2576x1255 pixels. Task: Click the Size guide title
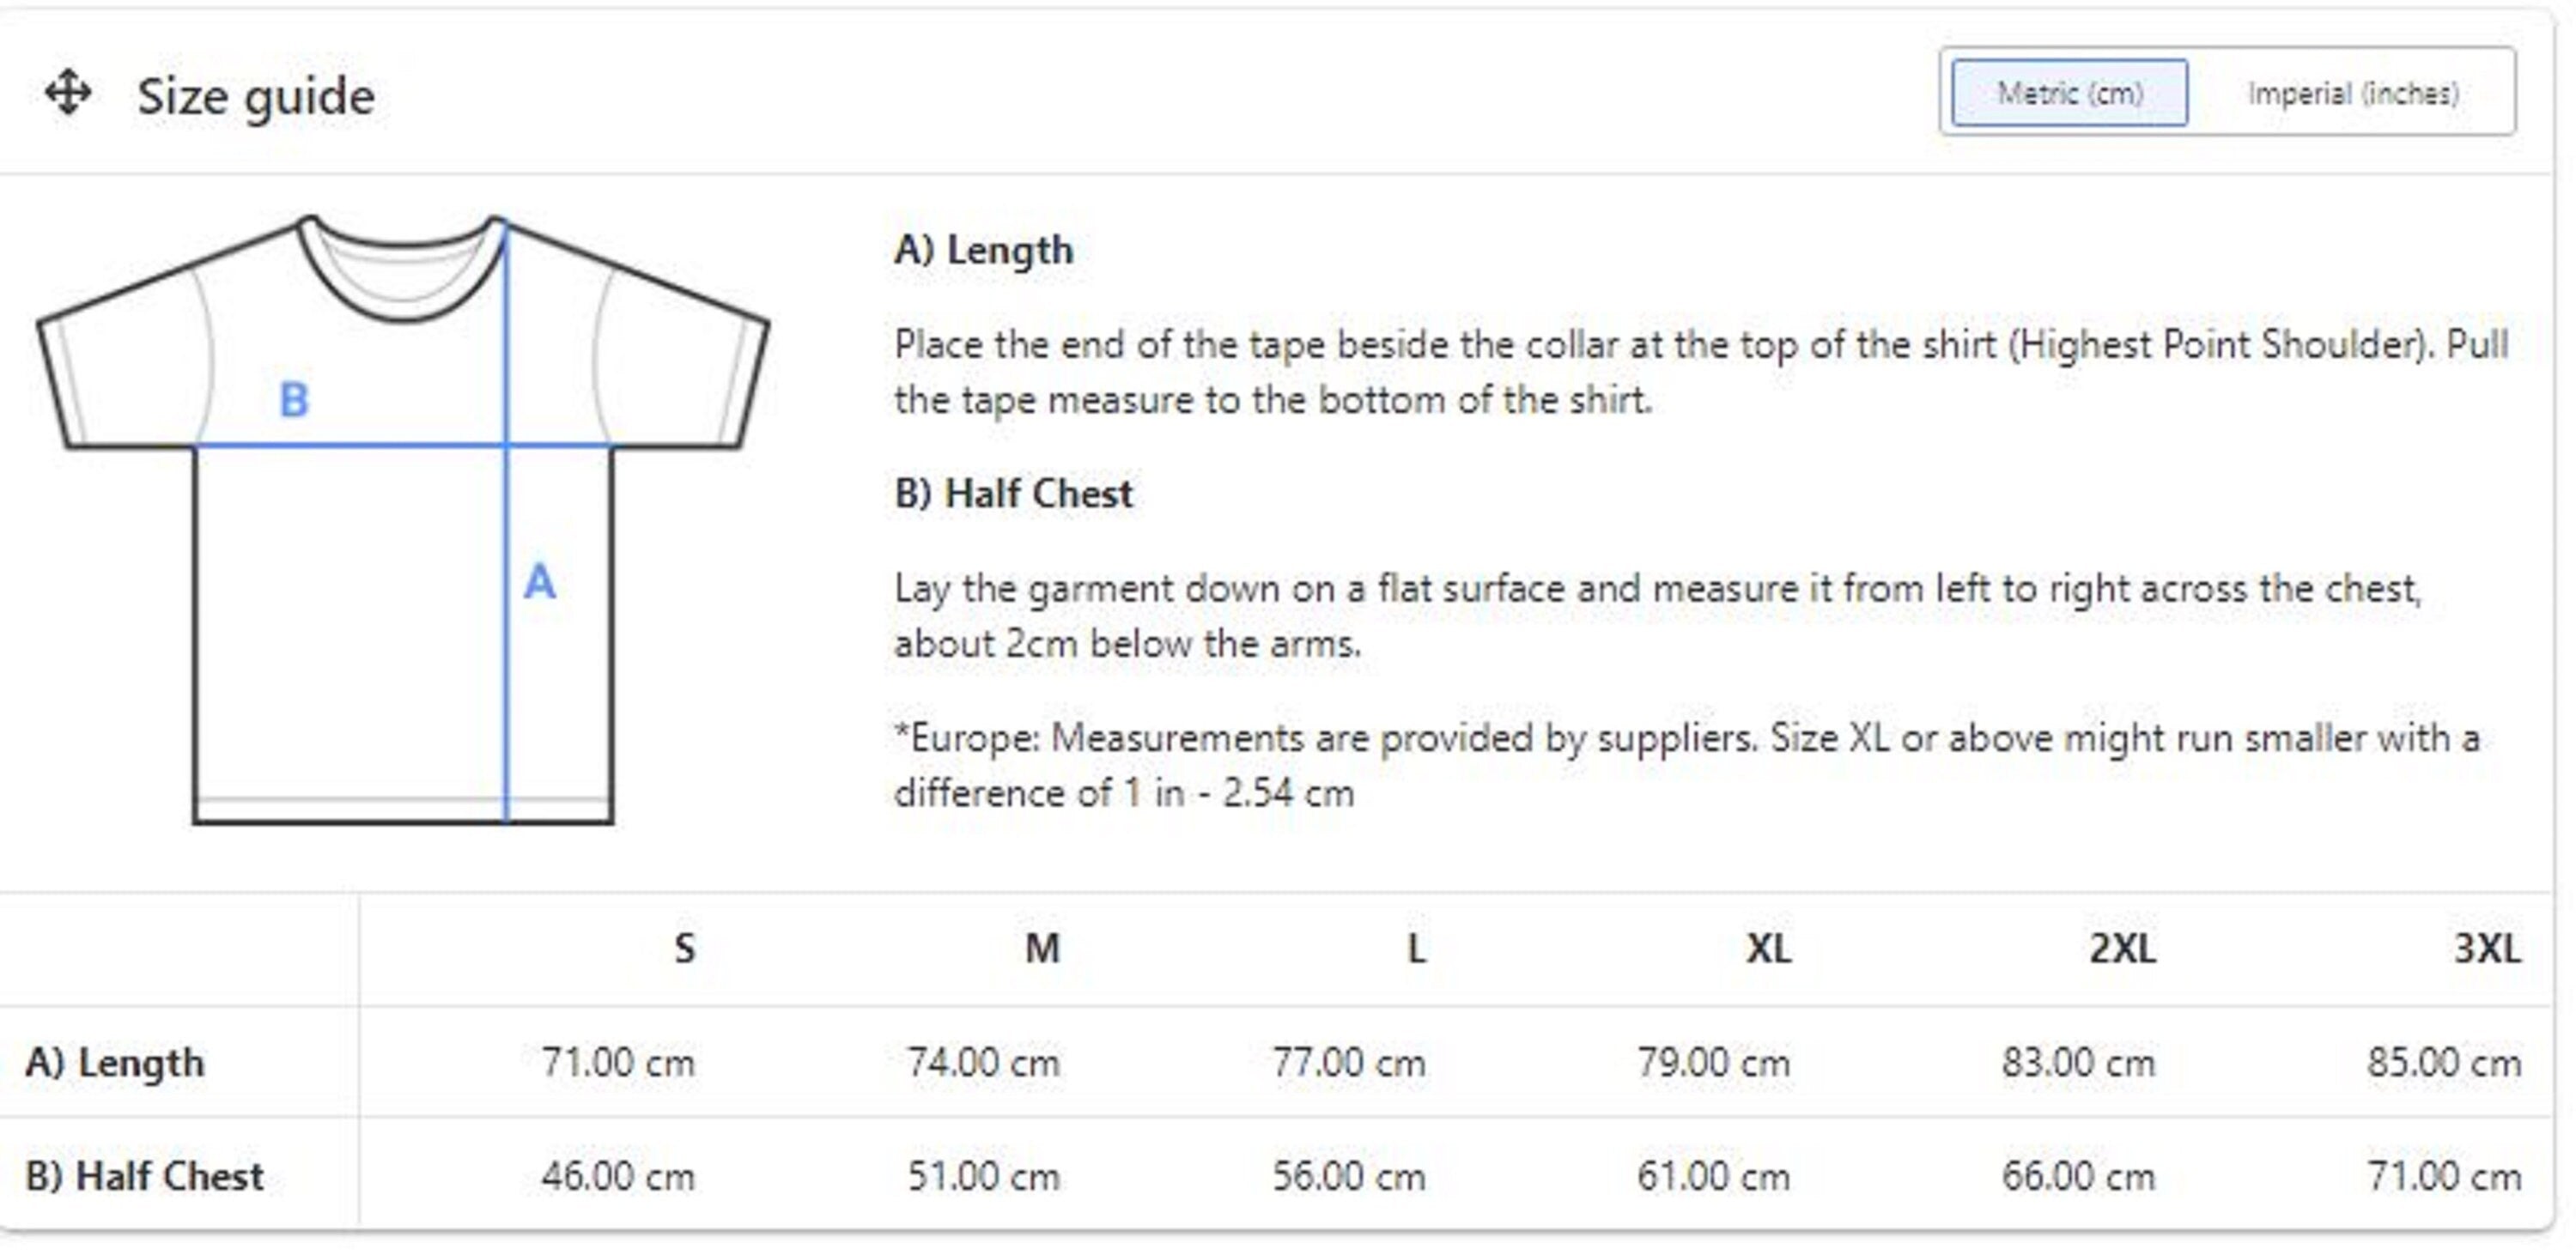[256, 97]
